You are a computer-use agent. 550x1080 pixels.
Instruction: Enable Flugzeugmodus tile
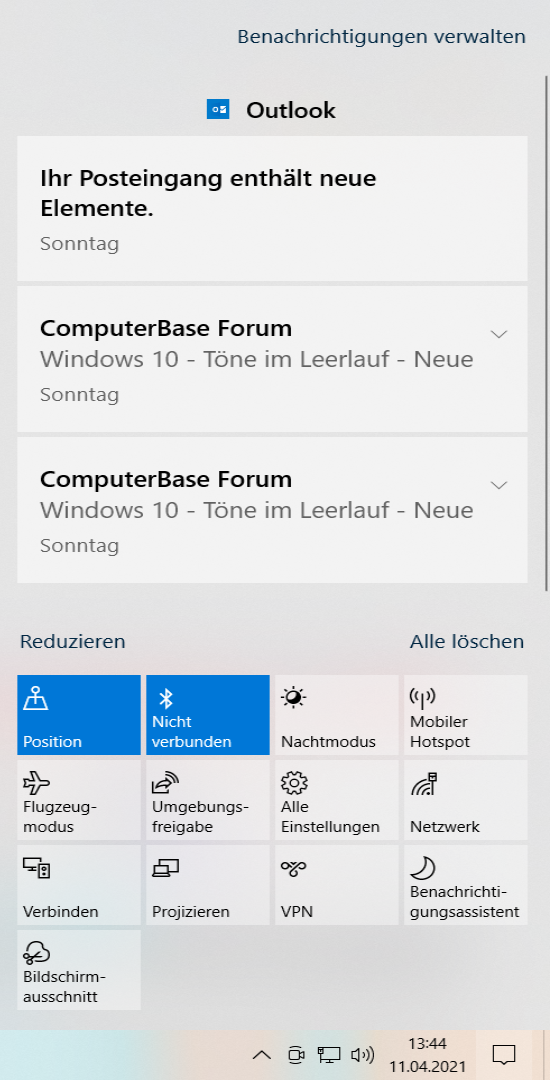click(x=78, y=800)
